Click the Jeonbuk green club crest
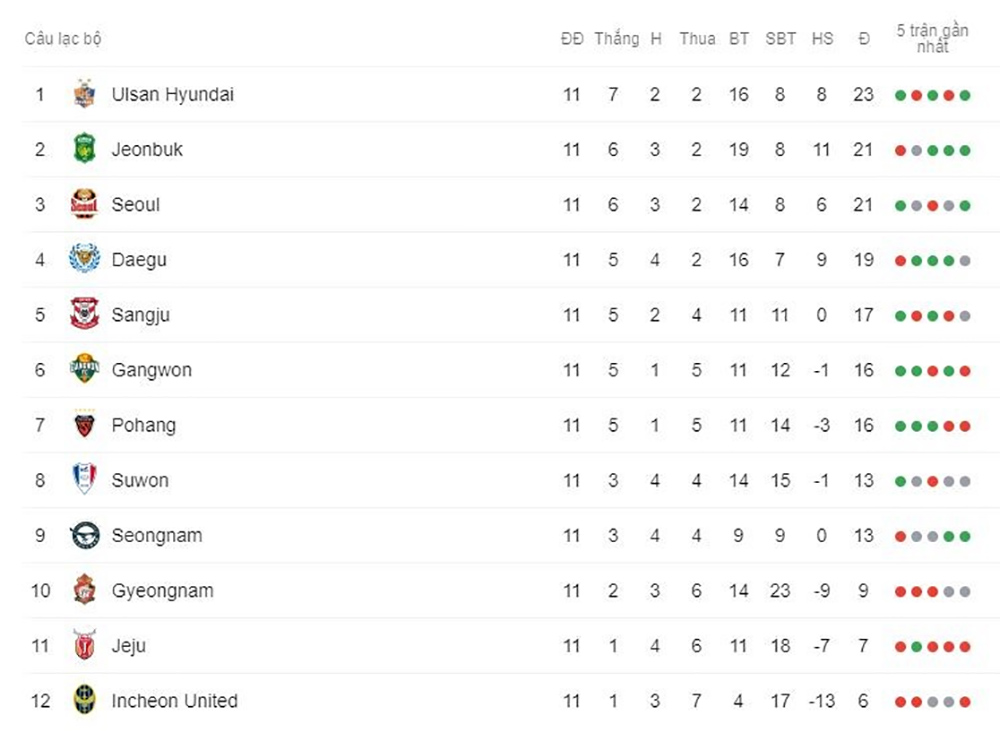1000x741 pixels. click(85, 149)
